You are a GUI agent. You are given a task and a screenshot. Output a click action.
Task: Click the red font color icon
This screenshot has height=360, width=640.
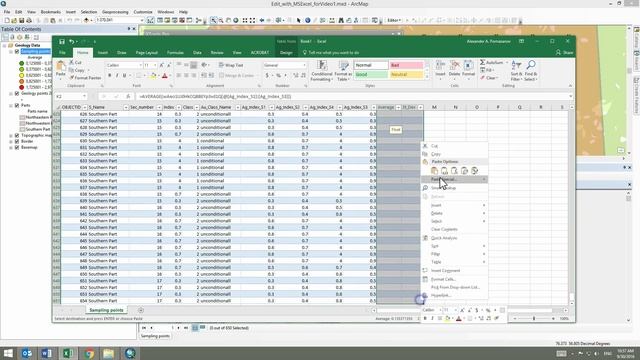(165, 76)
